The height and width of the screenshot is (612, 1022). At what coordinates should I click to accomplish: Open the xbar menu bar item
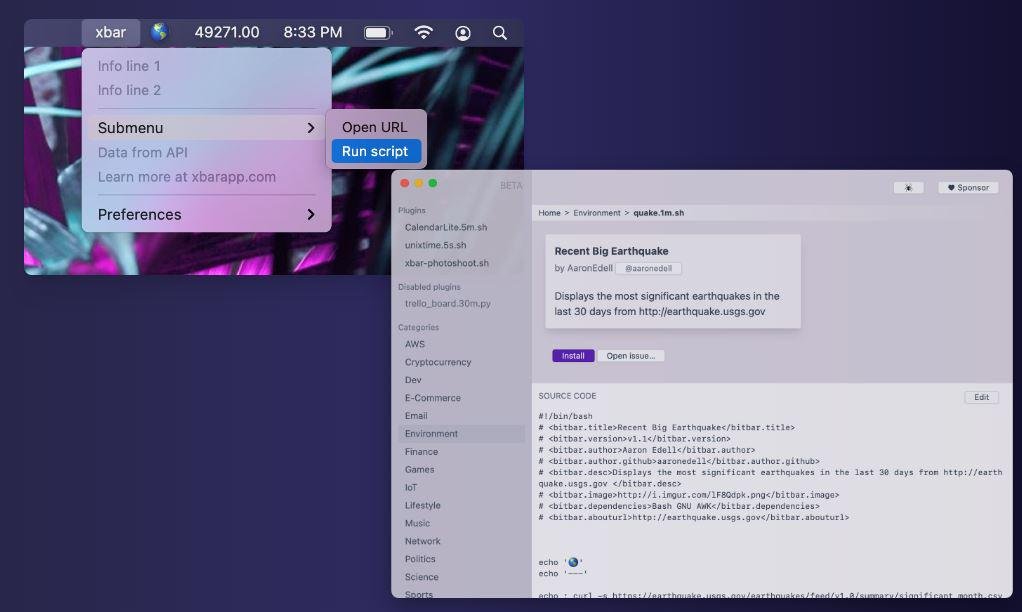click(x=110, y=33)
